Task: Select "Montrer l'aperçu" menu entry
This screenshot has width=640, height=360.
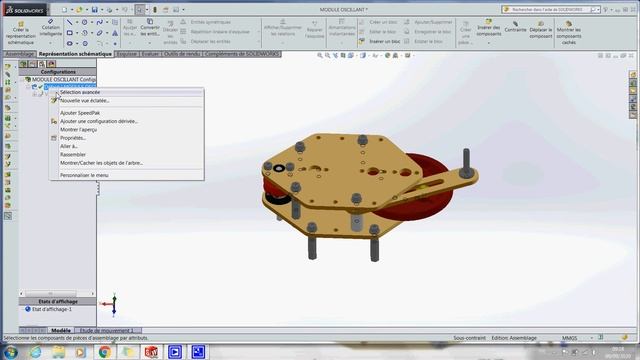Action: tap(127, 129)
